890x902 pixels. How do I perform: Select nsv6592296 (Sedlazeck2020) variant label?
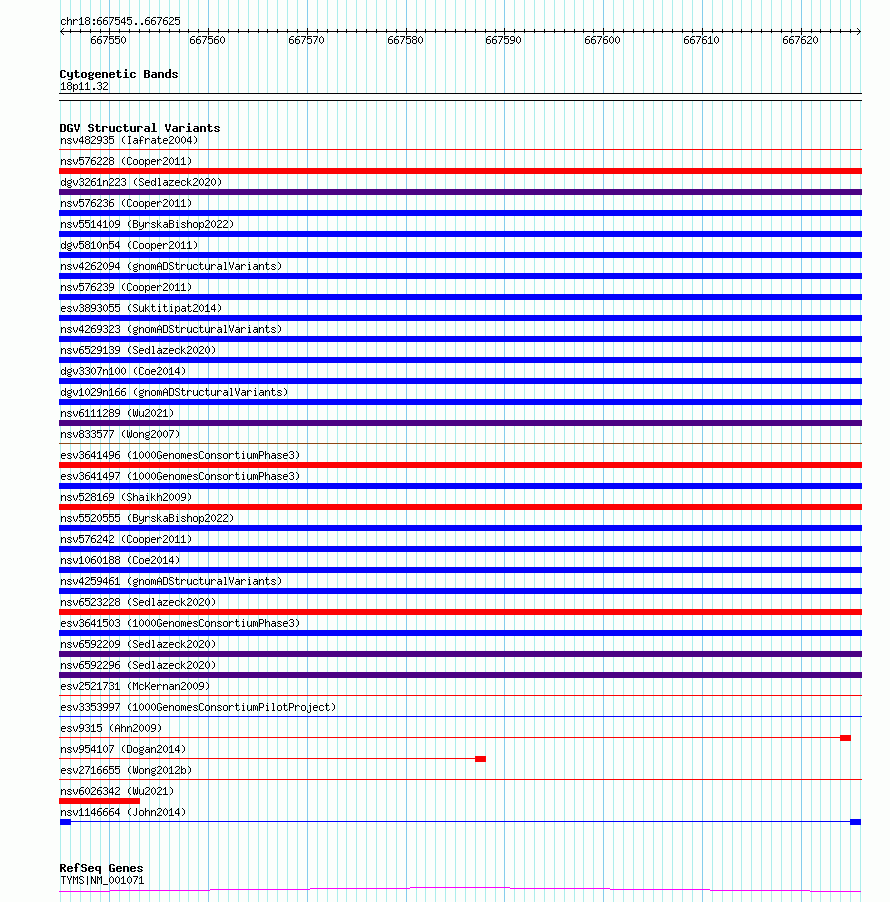(138, 665)
